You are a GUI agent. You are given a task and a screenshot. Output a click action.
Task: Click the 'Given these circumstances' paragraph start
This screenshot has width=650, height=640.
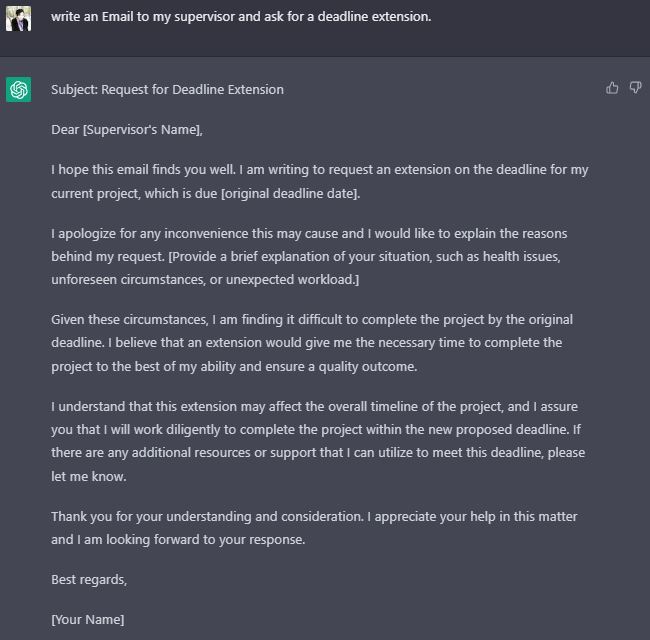(x=130, y=320)
